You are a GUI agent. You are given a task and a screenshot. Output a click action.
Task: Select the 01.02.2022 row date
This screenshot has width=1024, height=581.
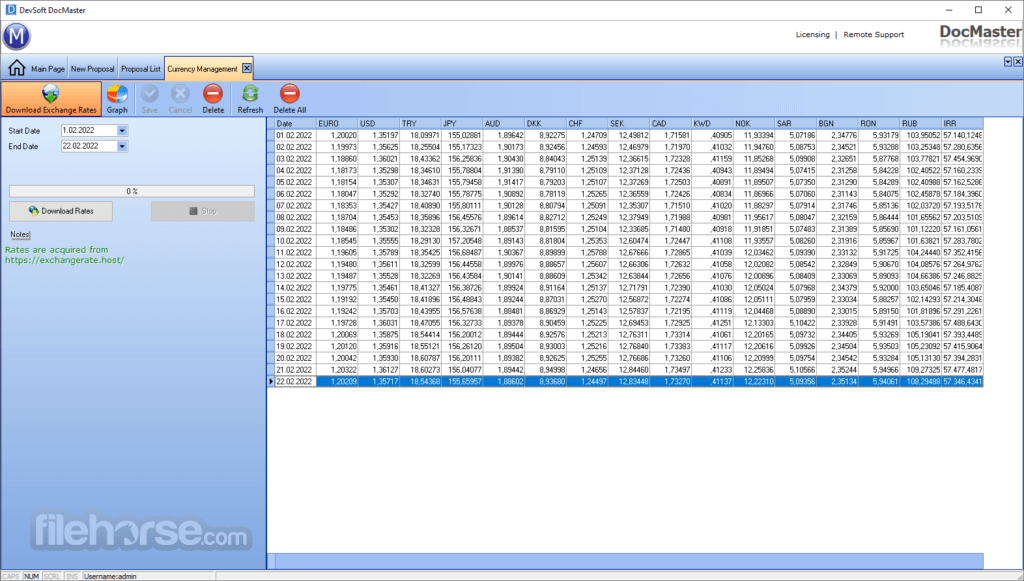pos(295,135)
